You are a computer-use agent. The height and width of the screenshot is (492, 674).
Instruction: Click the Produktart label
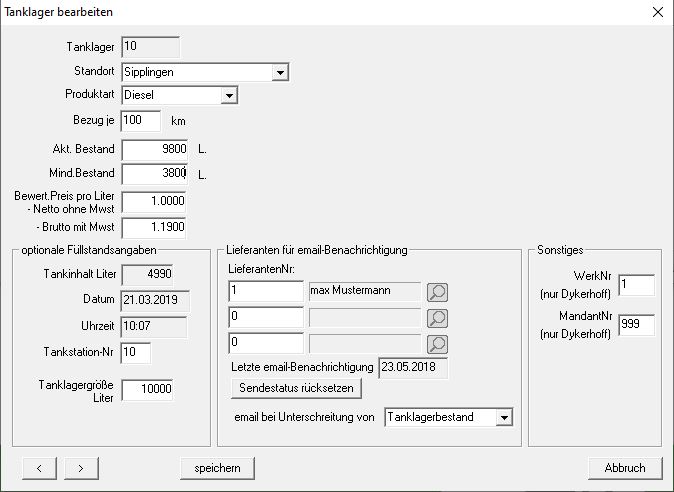(90, 94)
